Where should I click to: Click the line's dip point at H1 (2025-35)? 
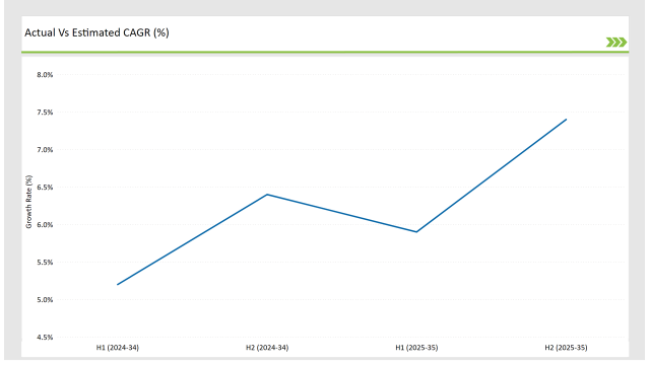(x=417, y=232)
